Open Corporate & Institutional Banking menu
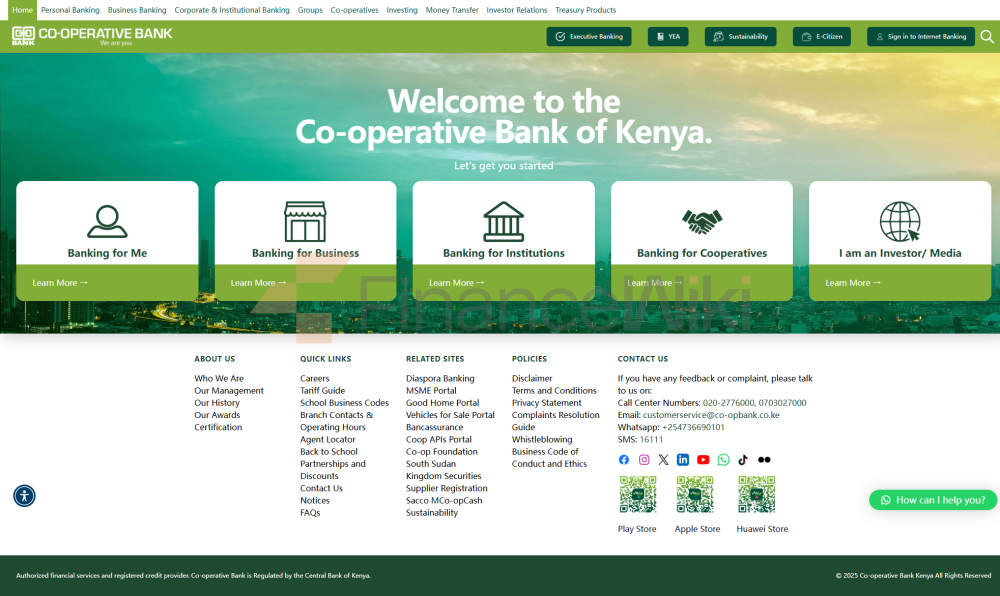Image resolution: width=1000 pixels, height=596 pixels. [x=232, y=10]
